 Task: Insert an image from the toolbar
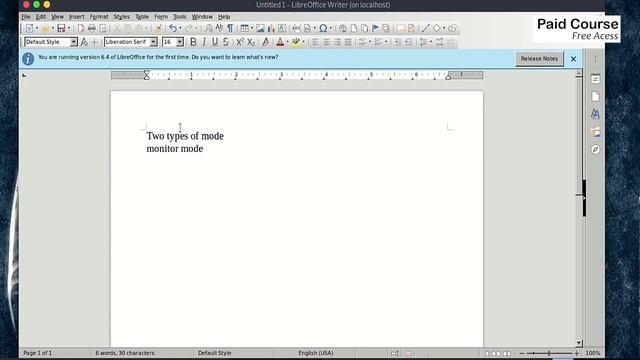260,28
